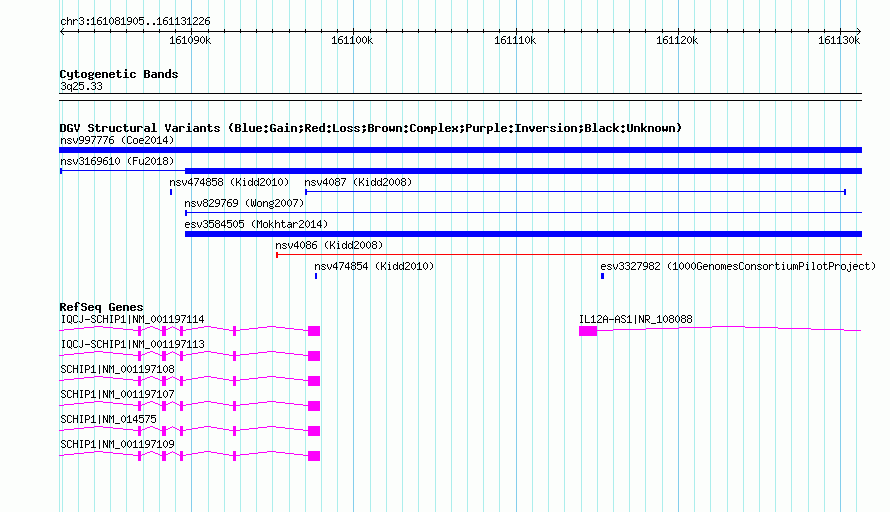
Task: Click the RefSeq Genes track title
Action: coord(101,307)
